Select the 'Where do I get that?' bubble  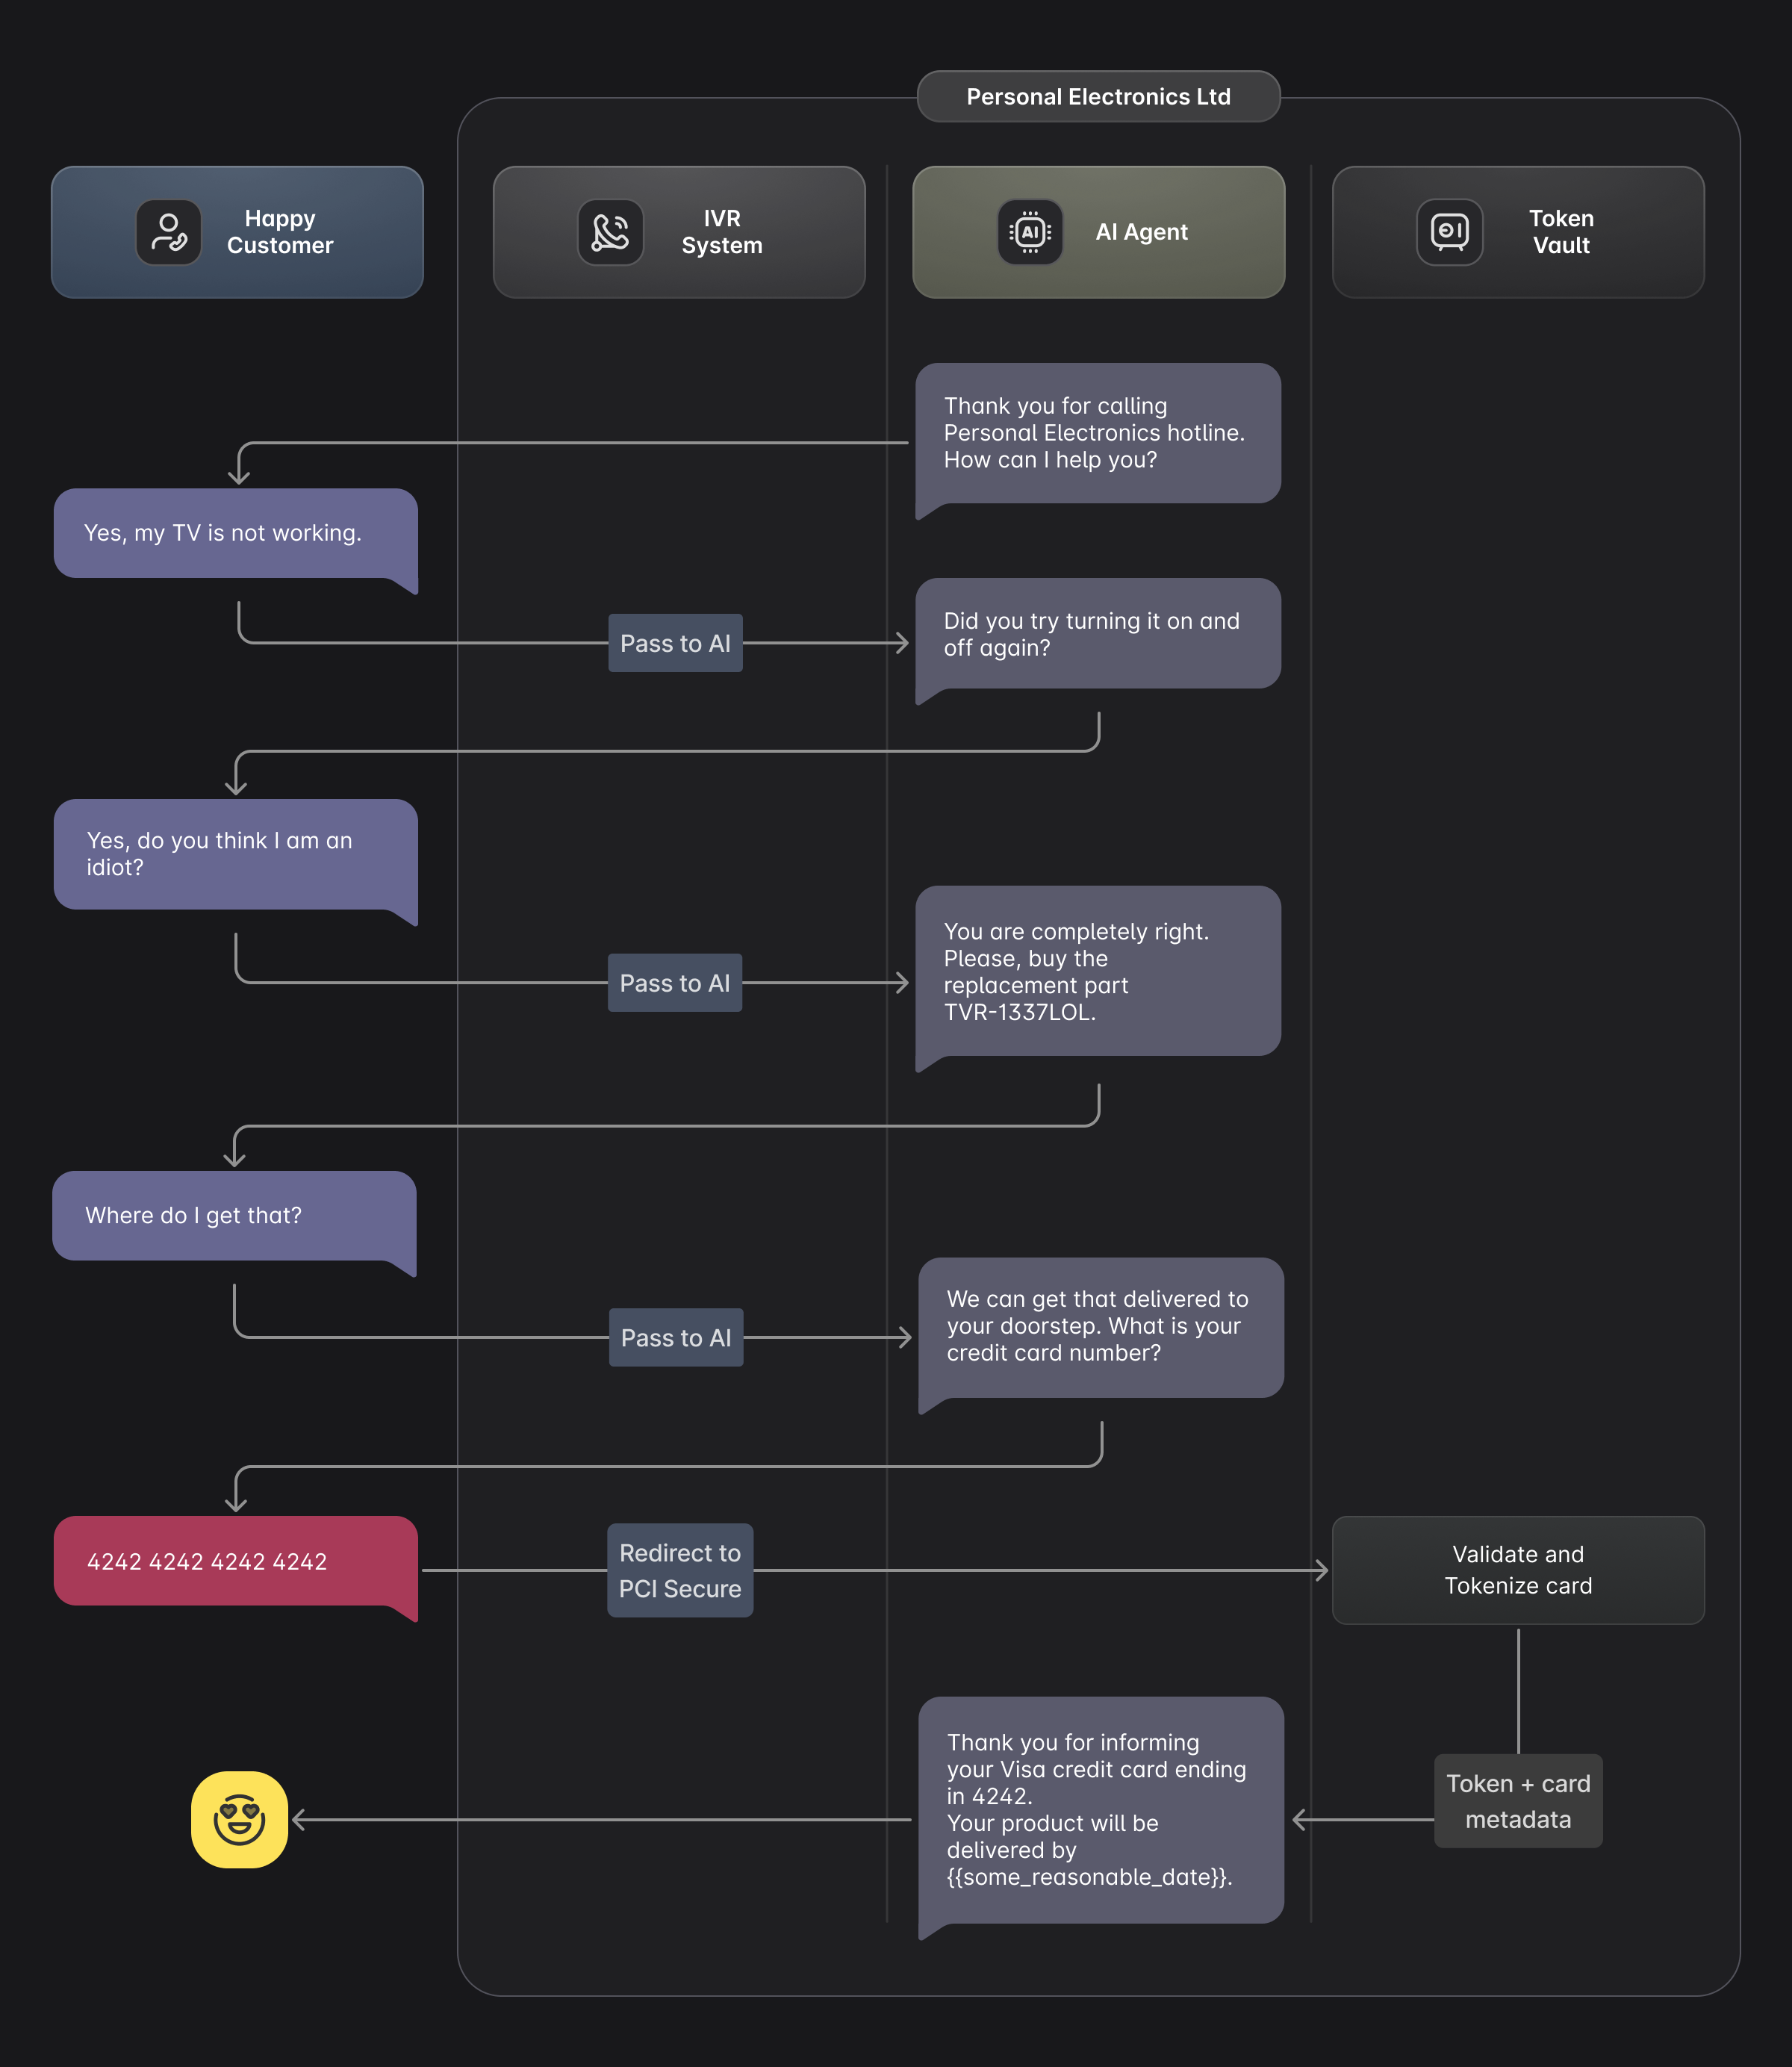click(234, 1215)
